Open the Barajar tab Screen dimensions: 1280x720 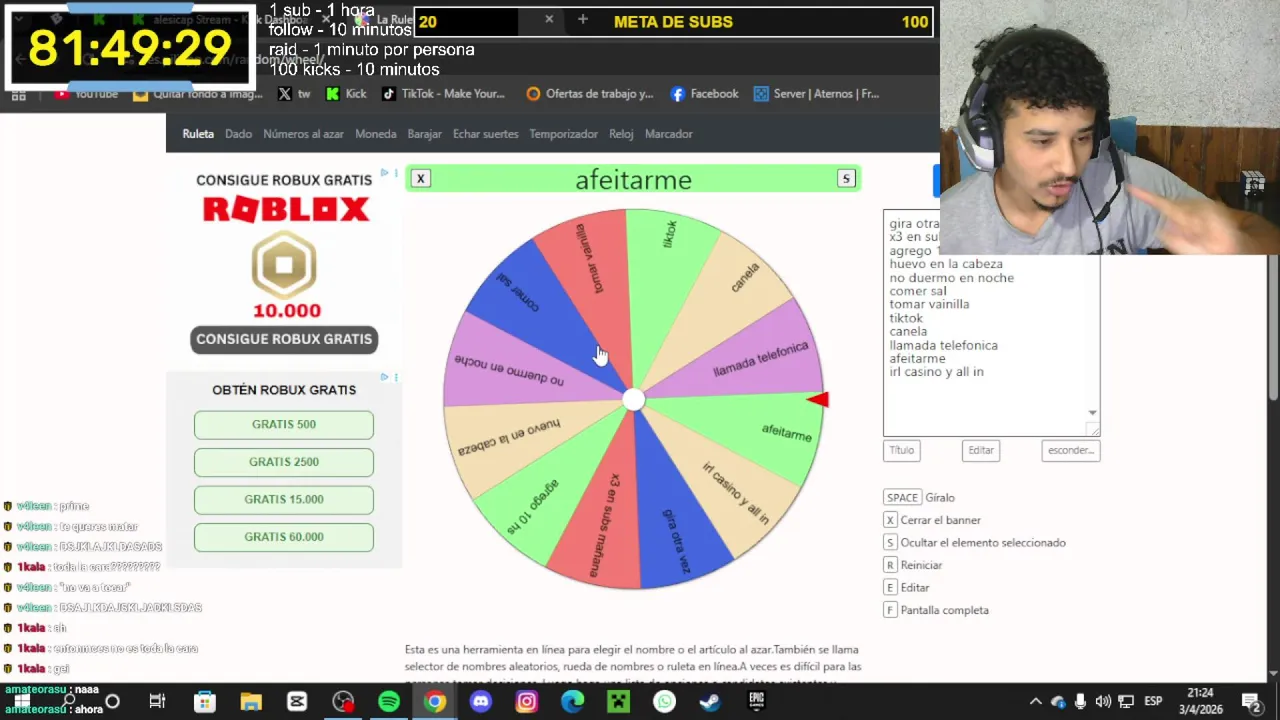[x=424, y=134]
